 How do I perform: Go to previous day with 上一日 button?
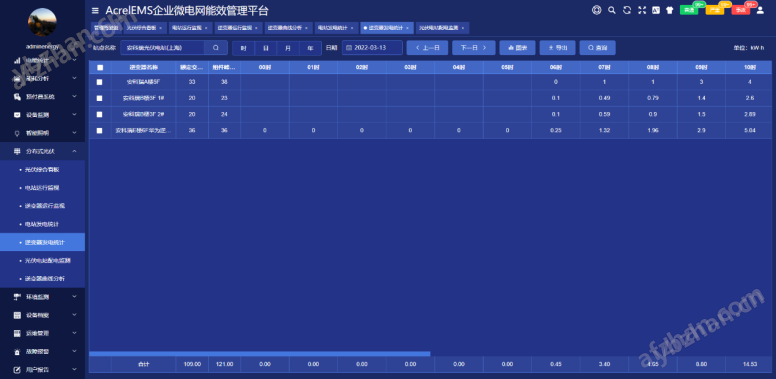point(427,48)
